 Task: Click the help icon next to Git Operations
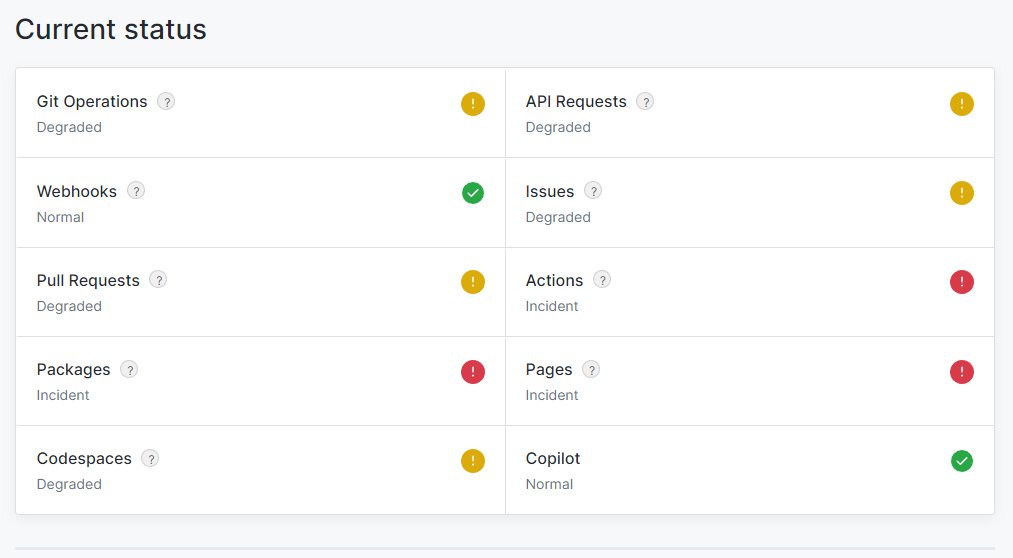[166, 101]
